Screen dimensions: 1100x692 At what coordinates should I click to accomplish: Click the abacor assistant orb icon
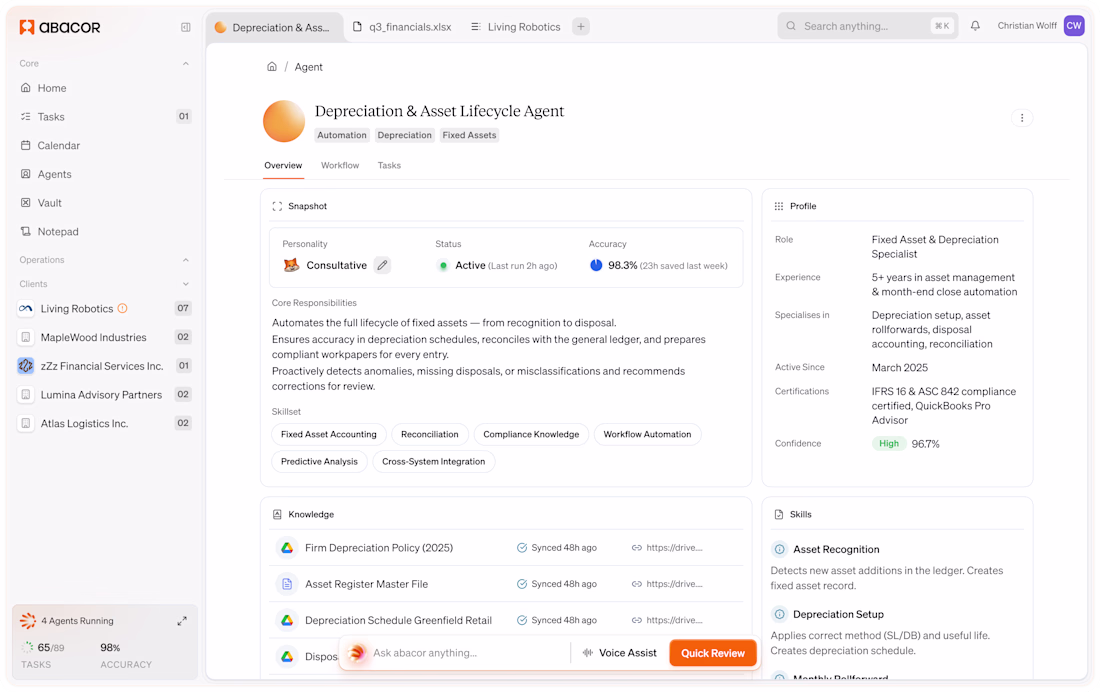(356, 653)
